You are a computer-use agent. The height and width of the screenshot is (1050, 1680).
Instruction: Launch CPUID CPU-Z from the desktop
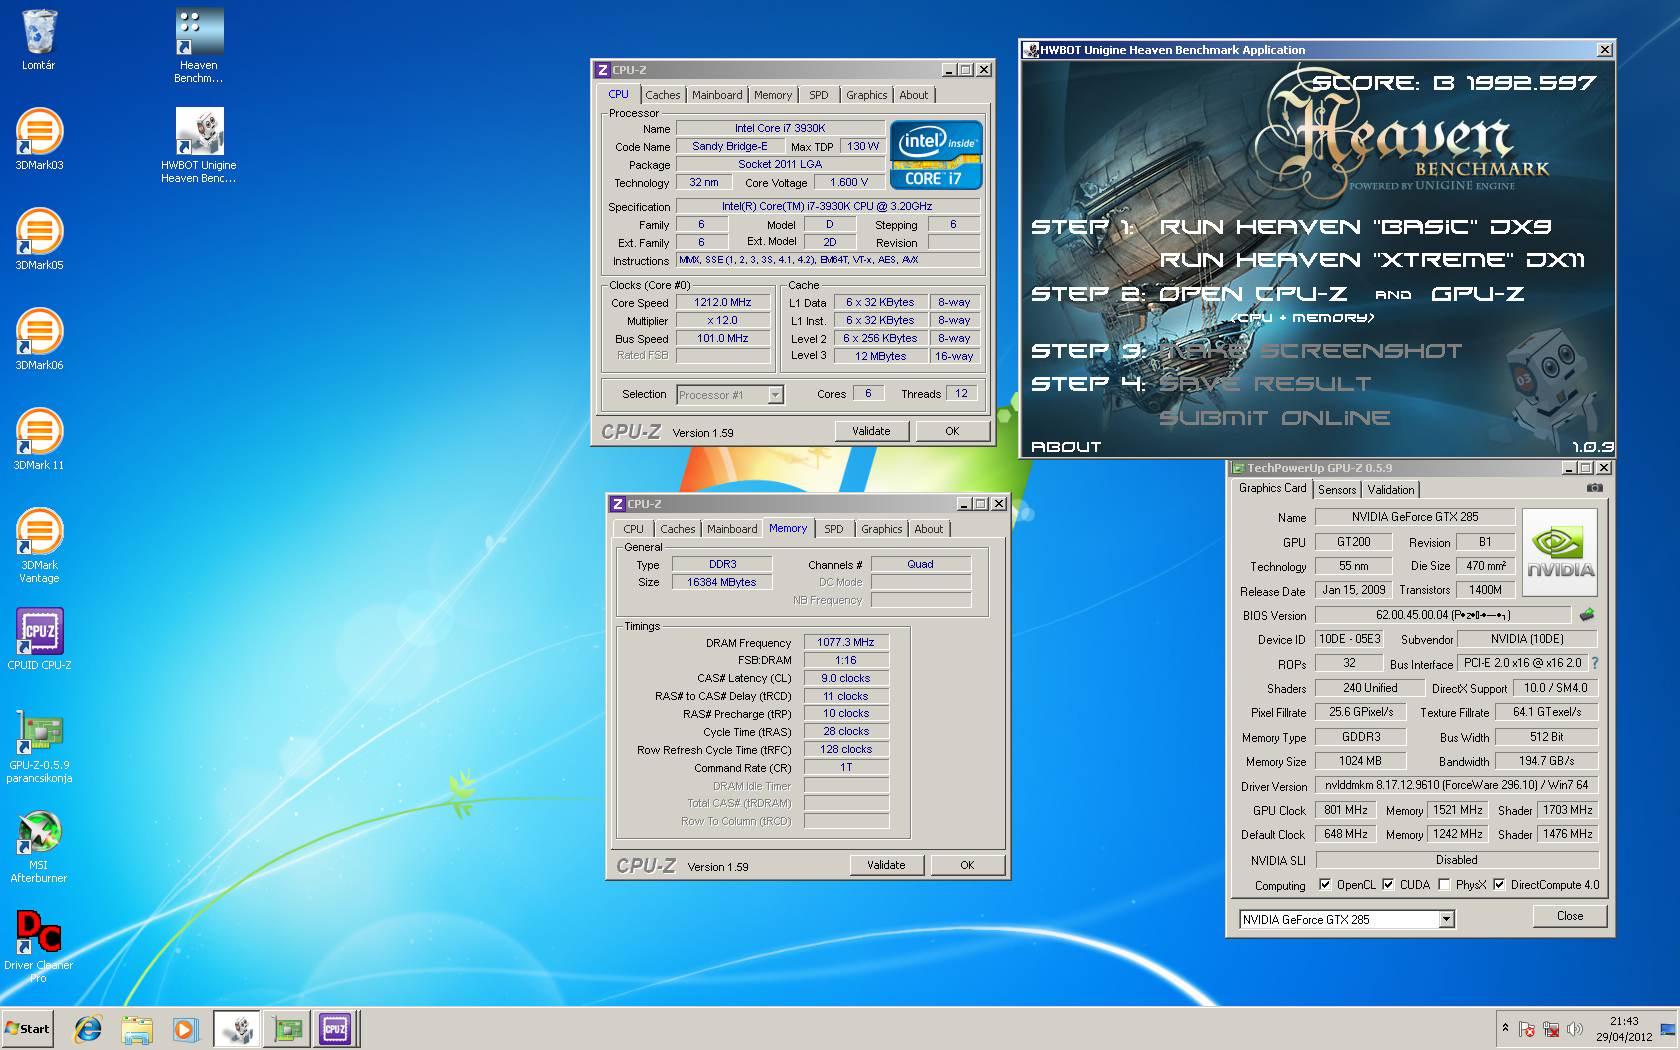39,638
